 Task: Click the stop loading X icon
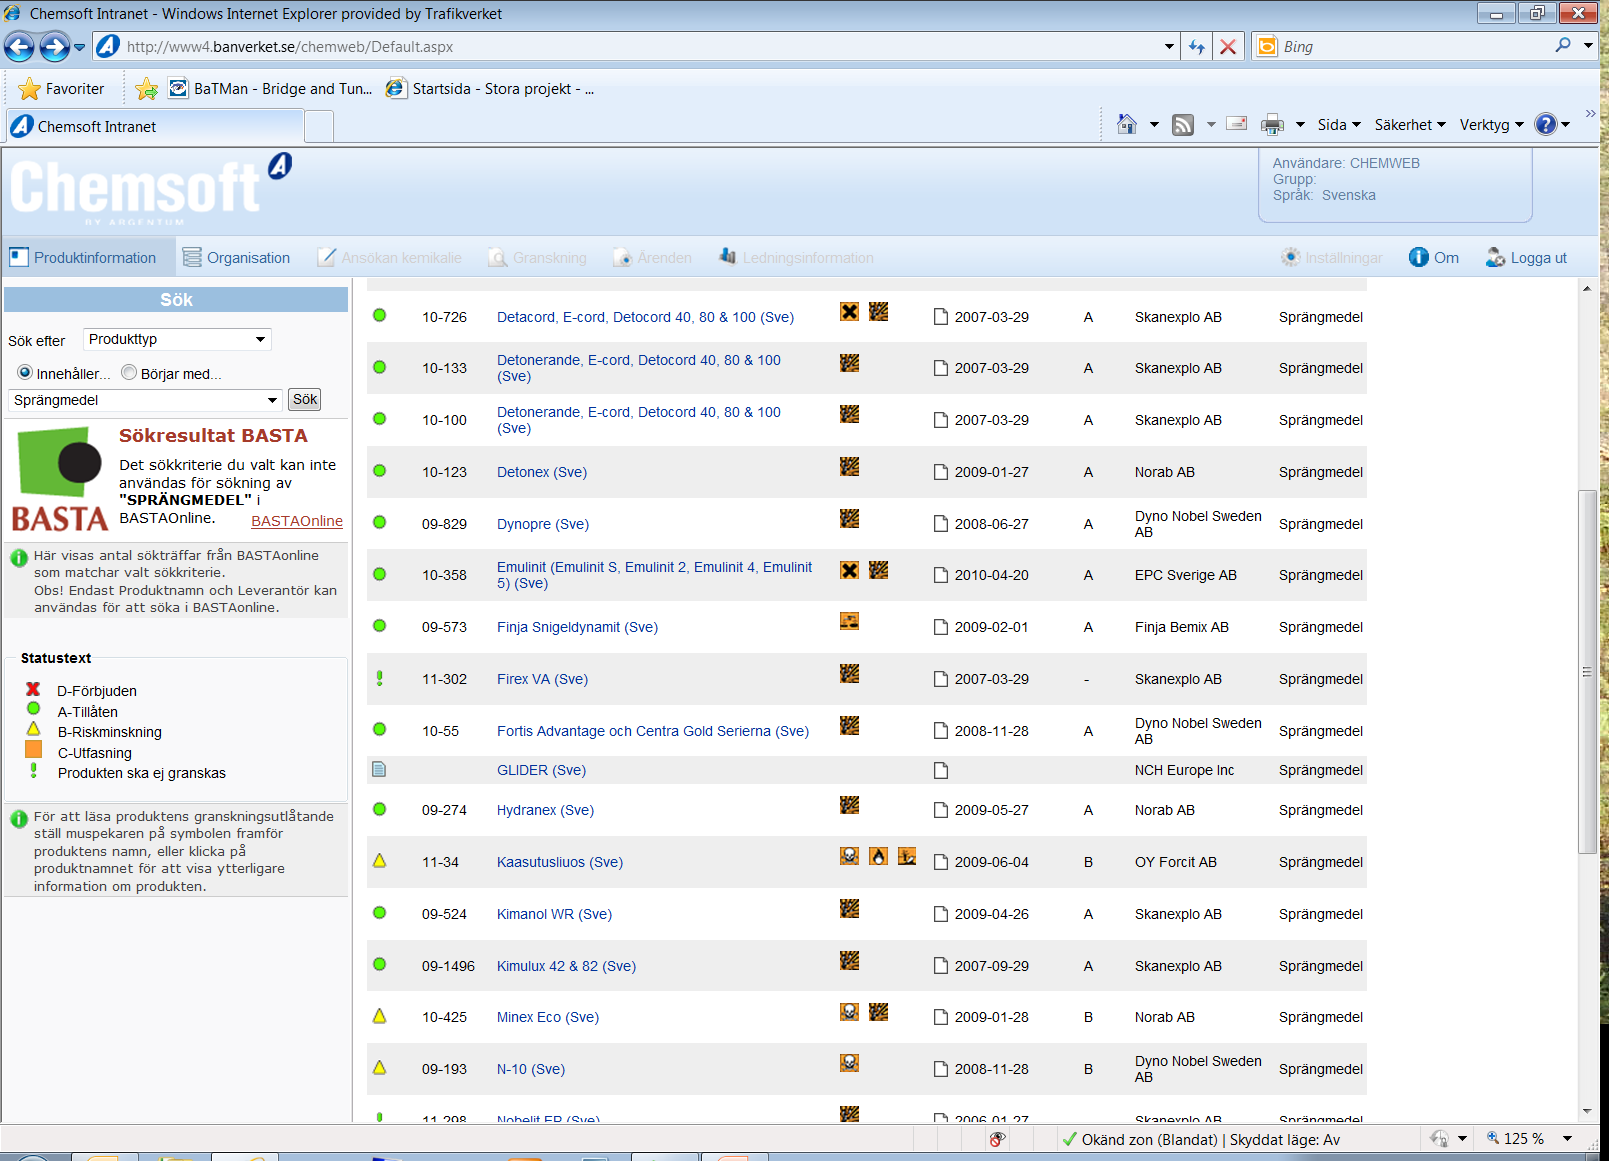[x=1228, y=46]
